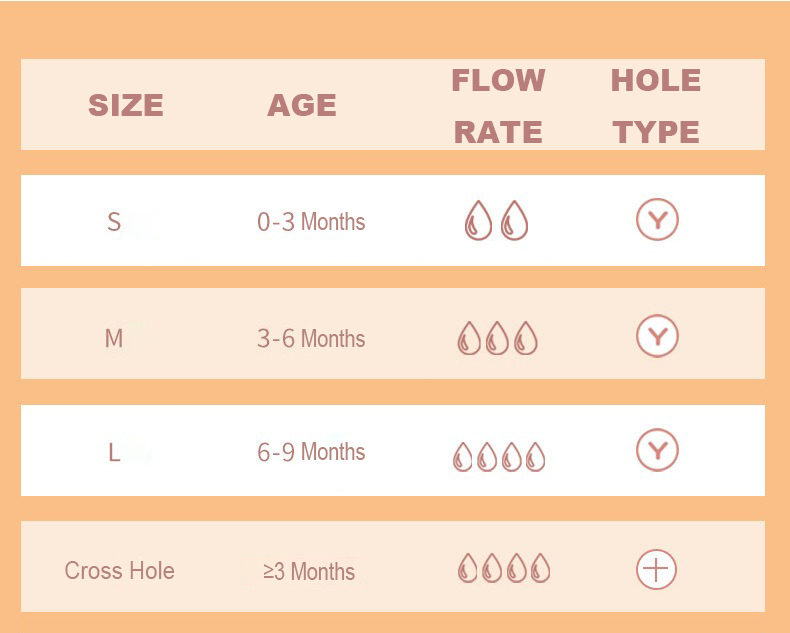Click the Y hole icon in M row
Viewport: 790px width, 633px height.
pyautogui.click(x=657, y=336)
